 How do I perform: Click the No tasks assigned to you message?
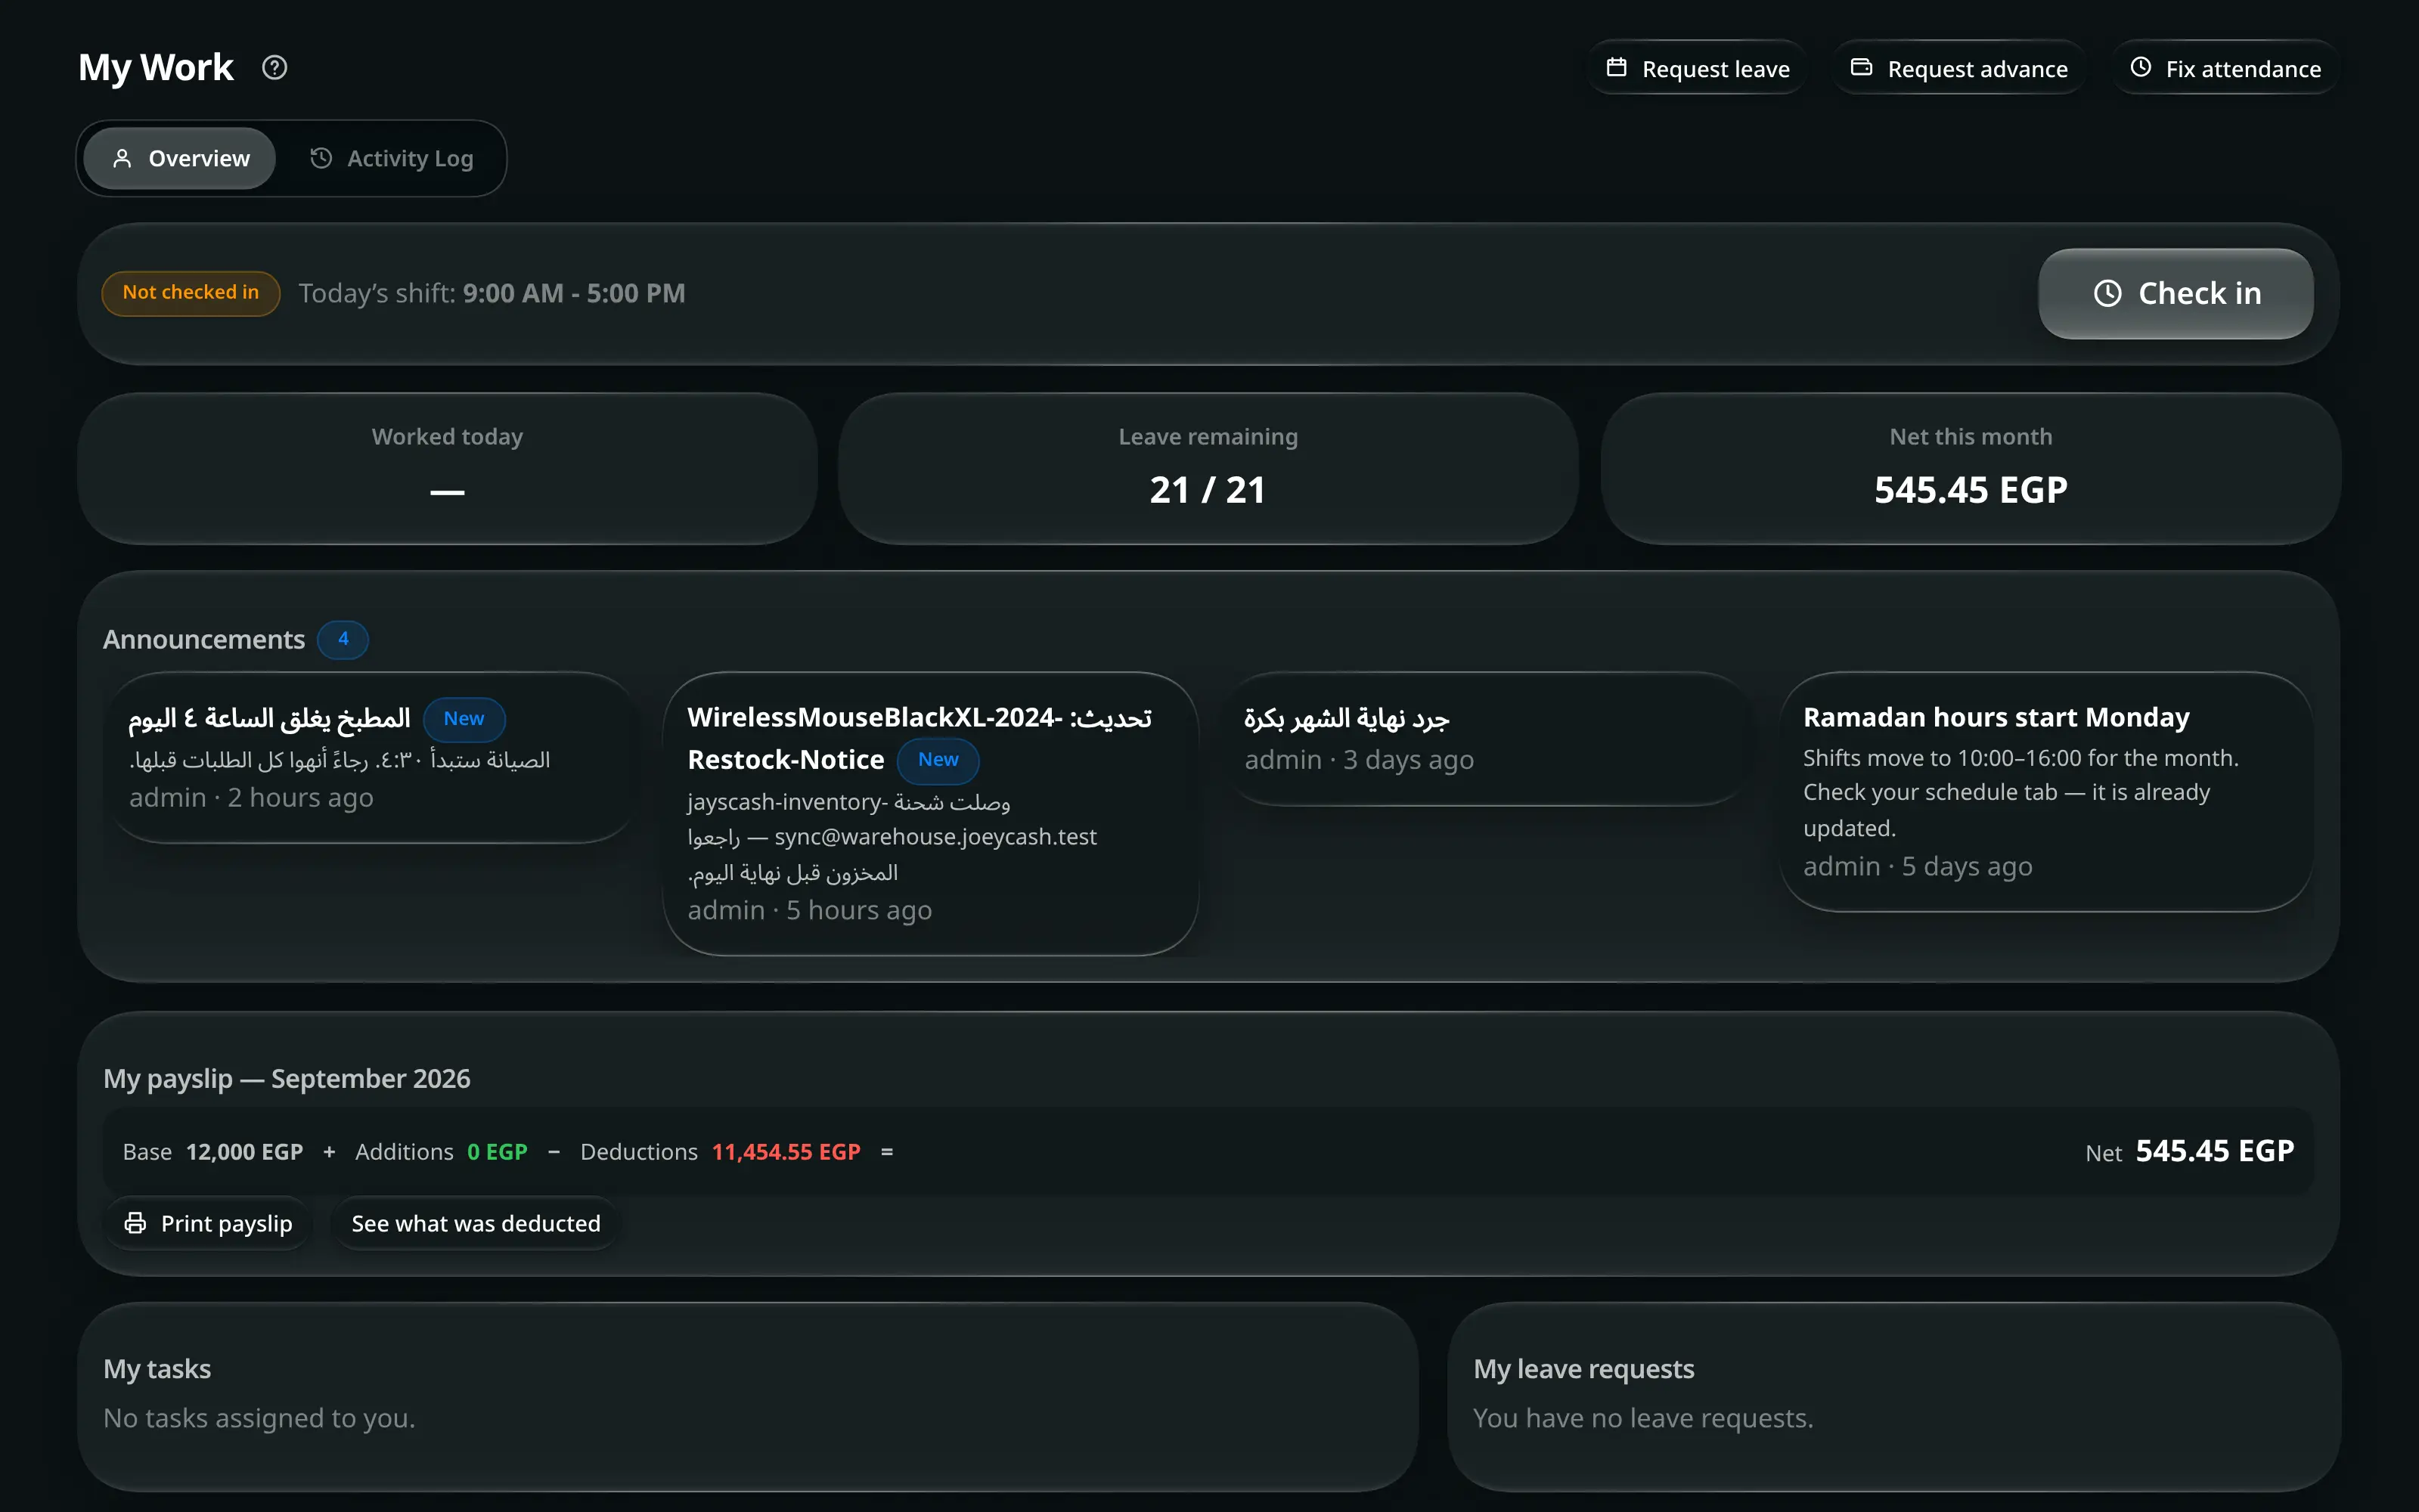pos(259,1418)
